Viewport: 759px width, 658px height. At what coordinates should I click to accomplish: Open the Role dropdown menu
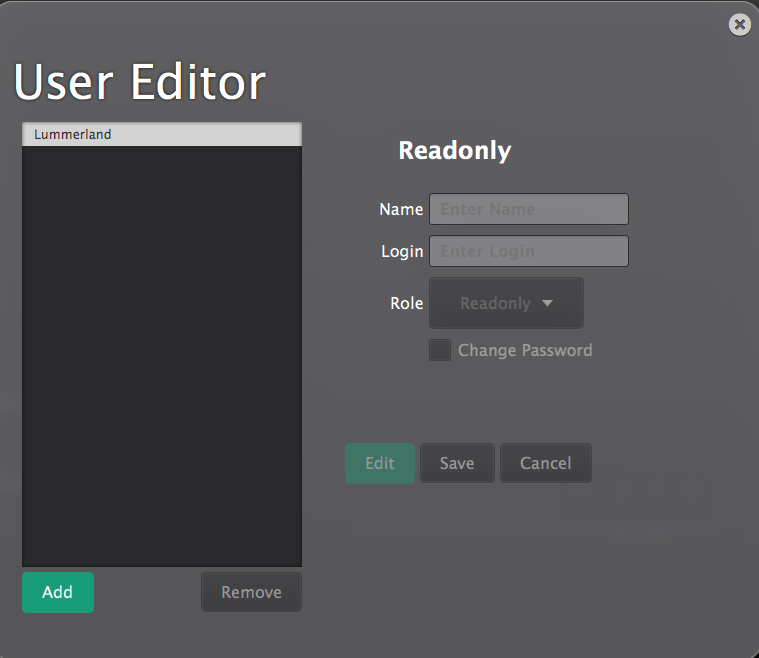pos(506,303)
